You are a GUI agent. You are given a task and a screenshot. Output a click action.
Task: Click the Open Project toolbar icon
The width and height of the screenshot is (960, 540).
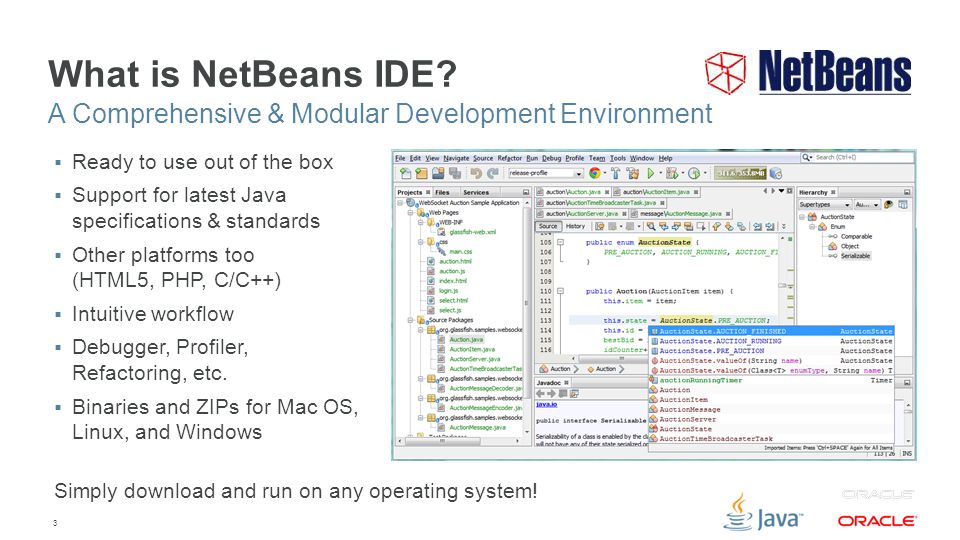(438, 173)
